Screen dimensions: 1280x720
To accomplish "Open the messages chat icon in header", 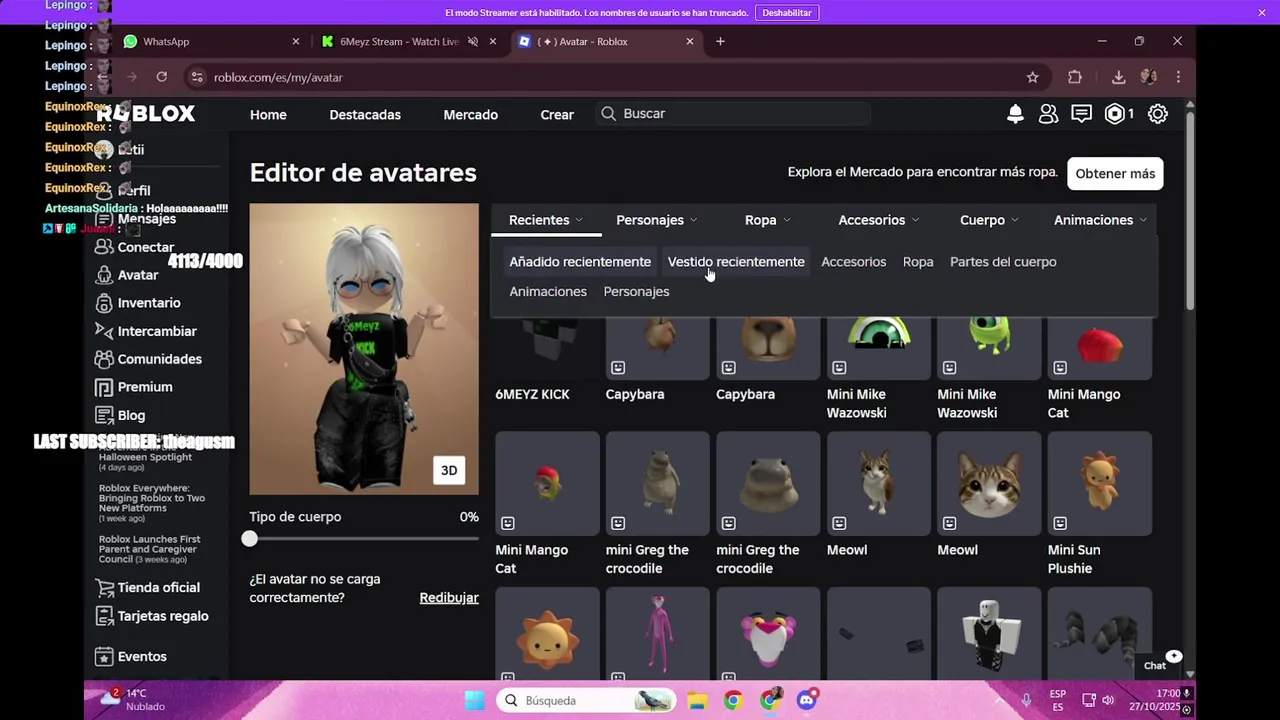I will pos(1081,114).
